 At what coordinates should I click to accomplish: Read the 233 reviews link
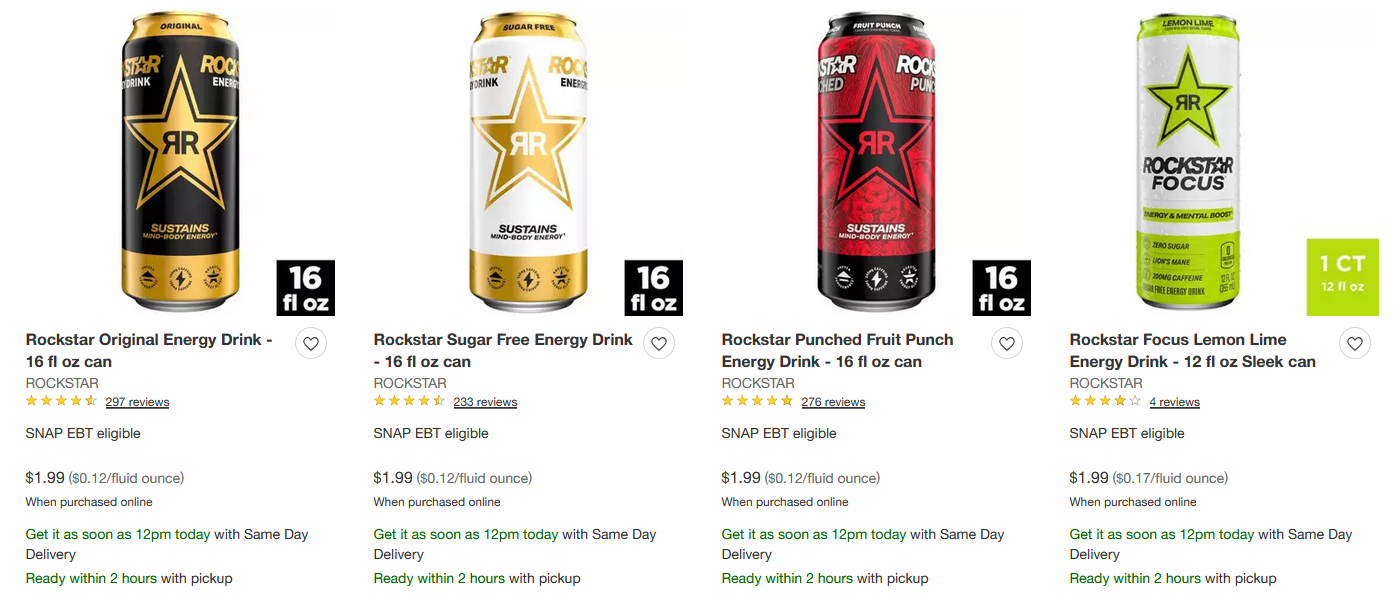(x=485, y=402)
